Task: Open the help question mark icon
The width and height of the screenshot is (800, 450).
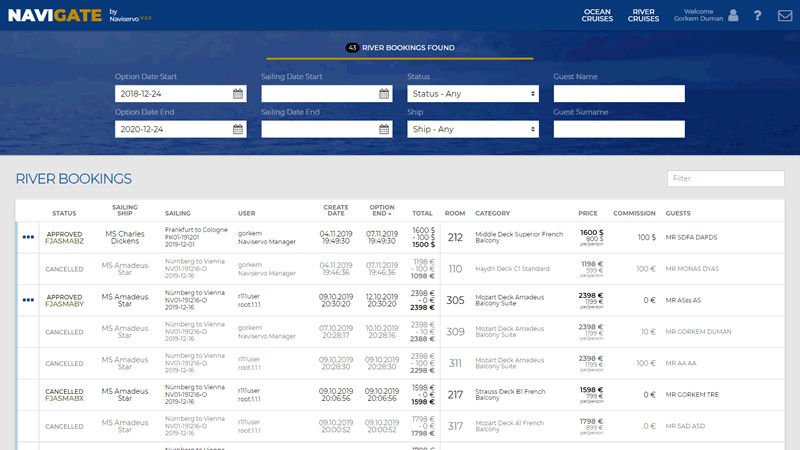Action: click(758, 16)
